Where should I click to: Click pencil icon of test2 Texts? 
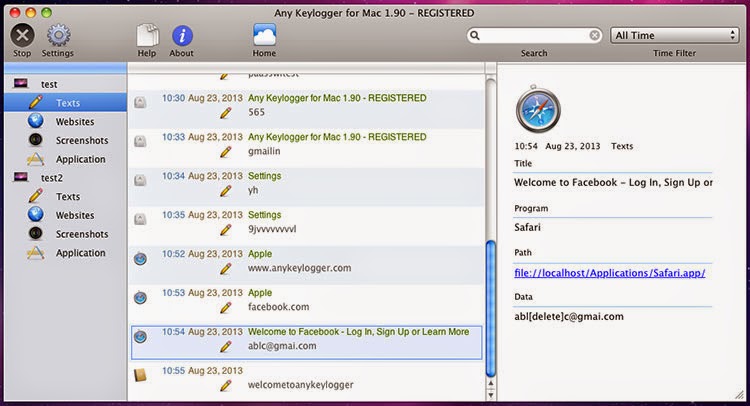[35, 196]
